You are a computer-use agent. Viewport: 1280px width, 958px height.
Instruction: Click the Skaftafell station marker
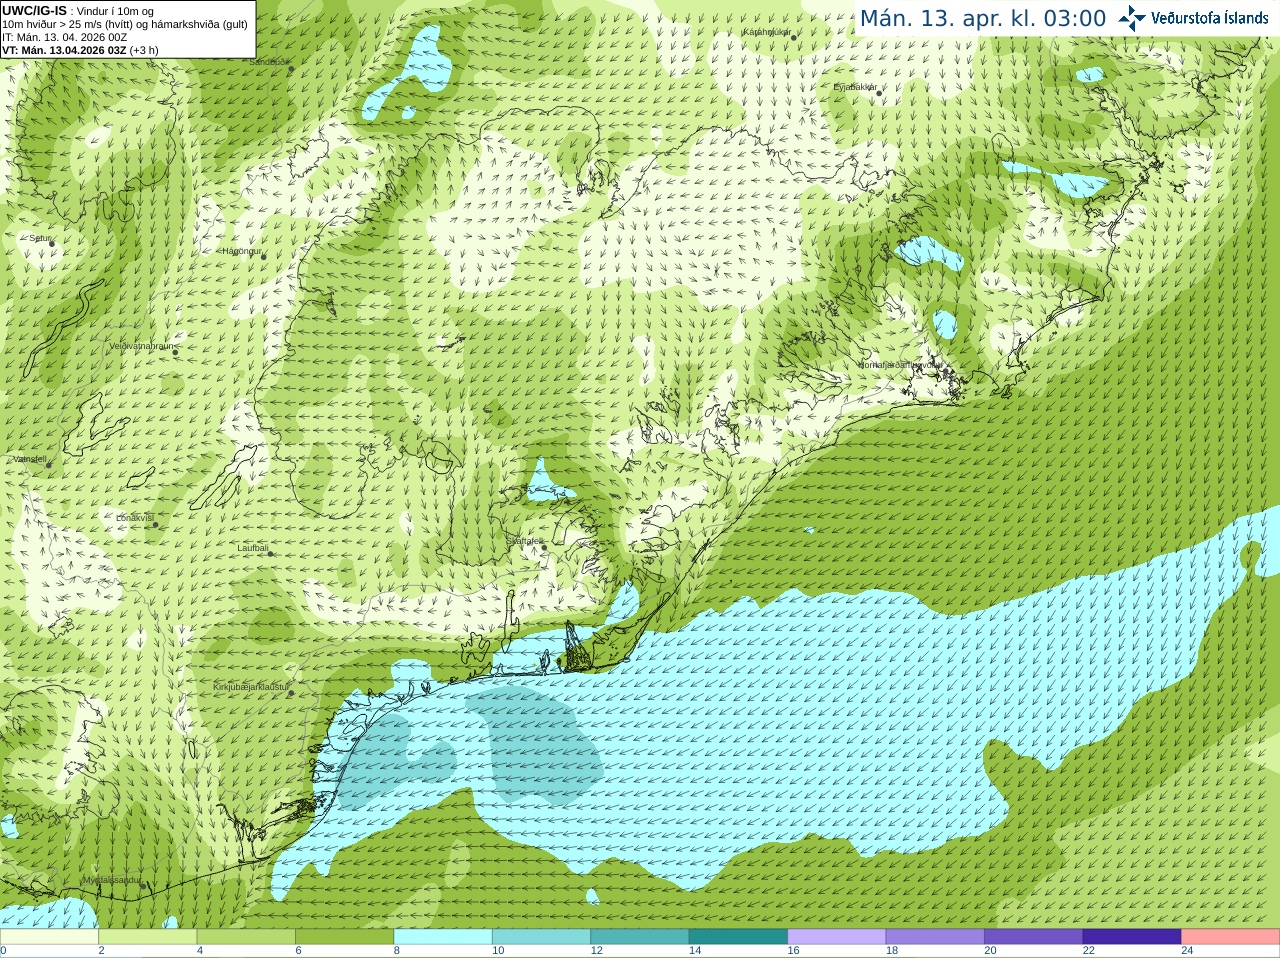coord(543,547)
